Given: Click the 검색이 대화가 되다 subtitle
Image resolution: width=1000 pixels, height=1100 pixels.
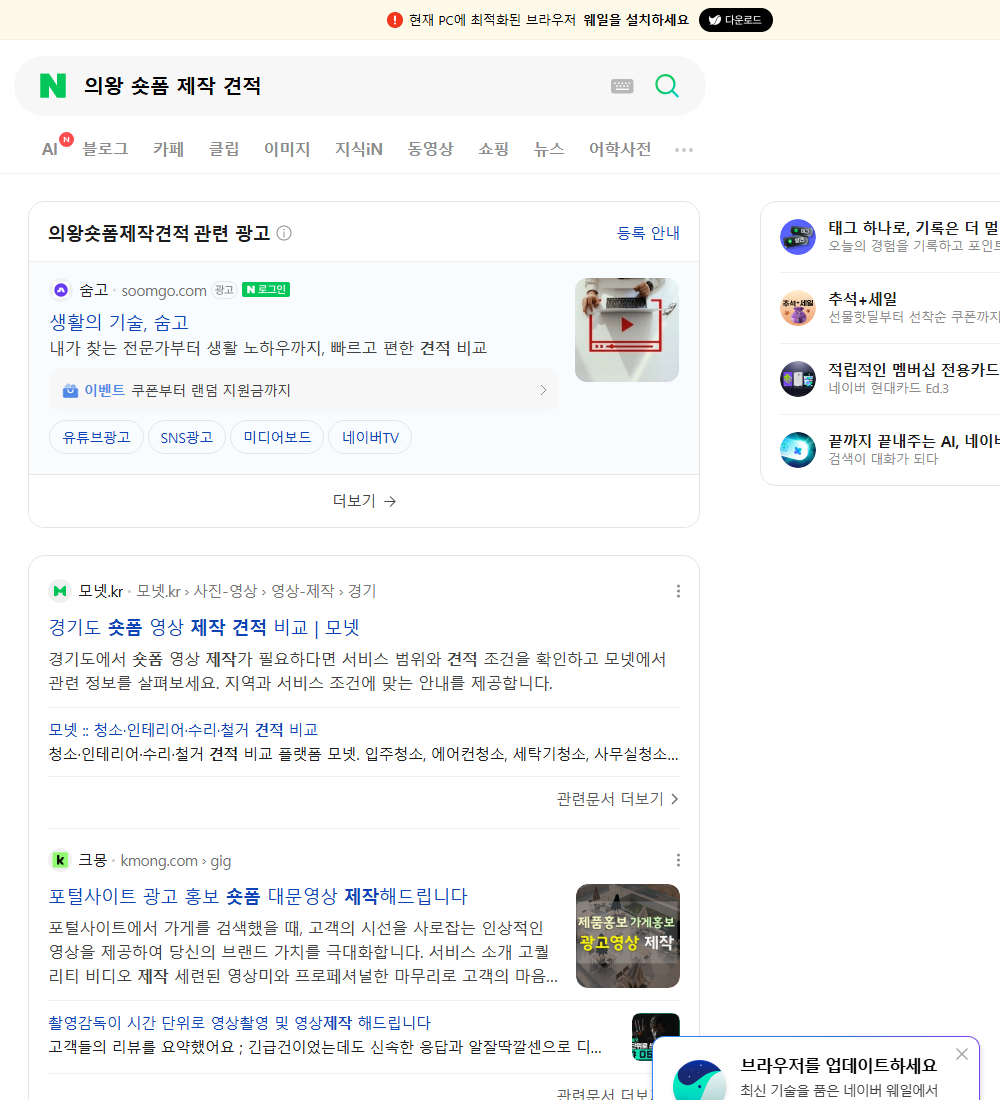Looking at the screenshot, I should [883, 459].
